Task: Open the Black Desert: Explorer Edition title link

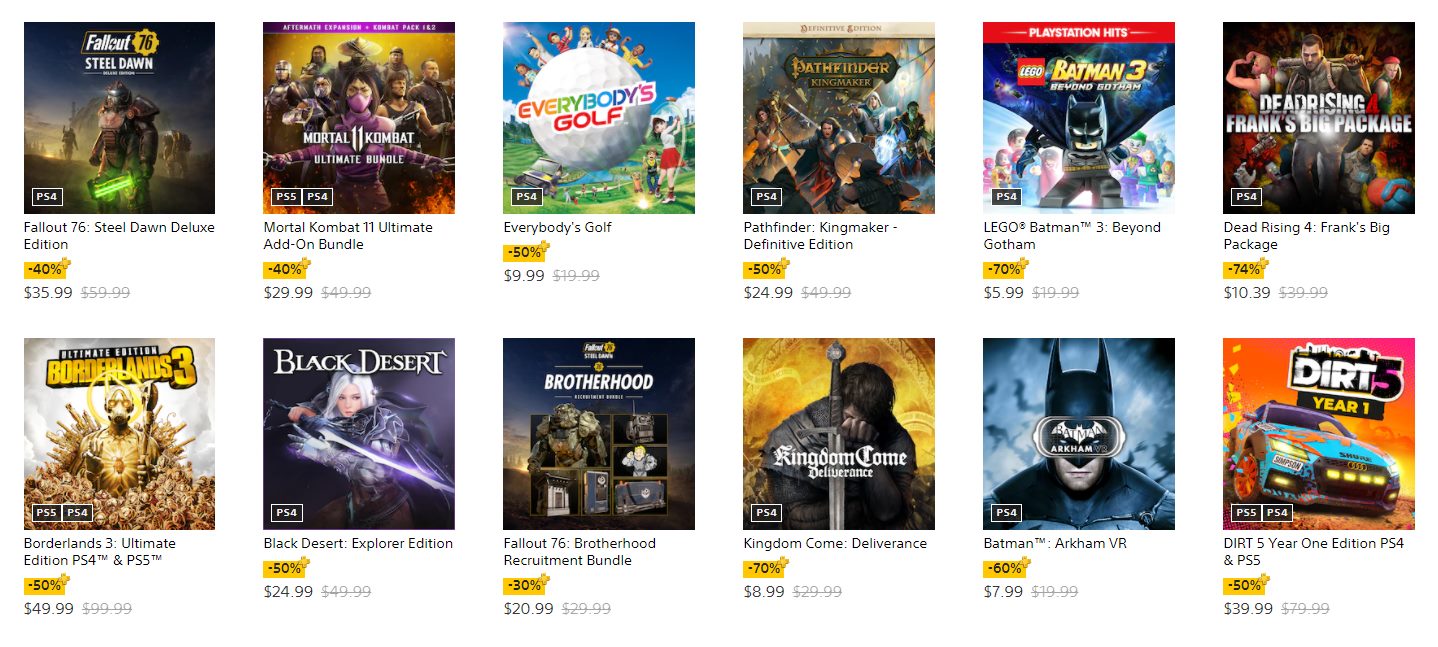Action: click(x=358, y=543)
